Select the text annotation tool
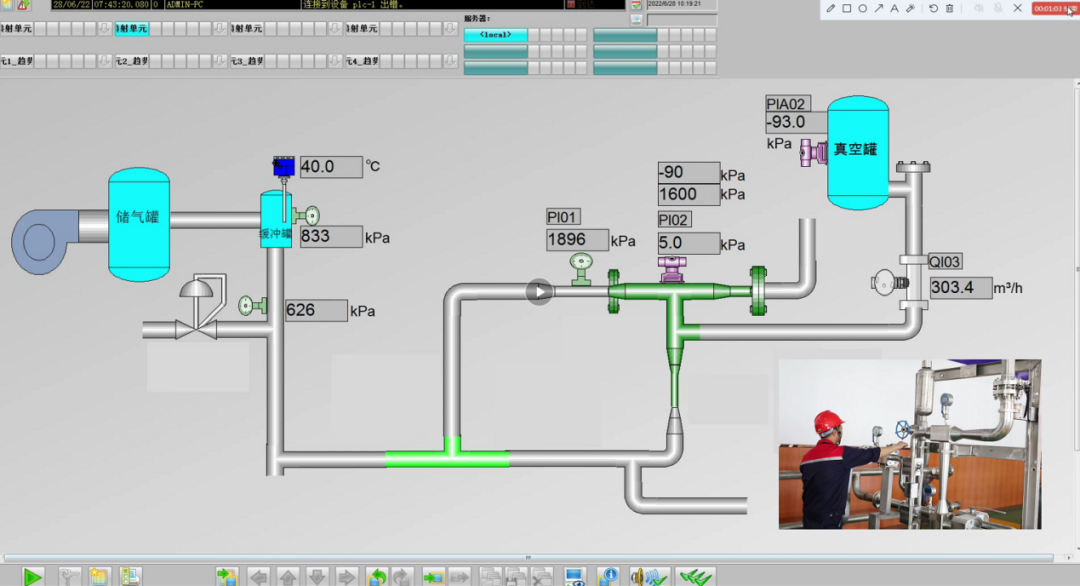Screen dimensions: 1080x586 894,8
